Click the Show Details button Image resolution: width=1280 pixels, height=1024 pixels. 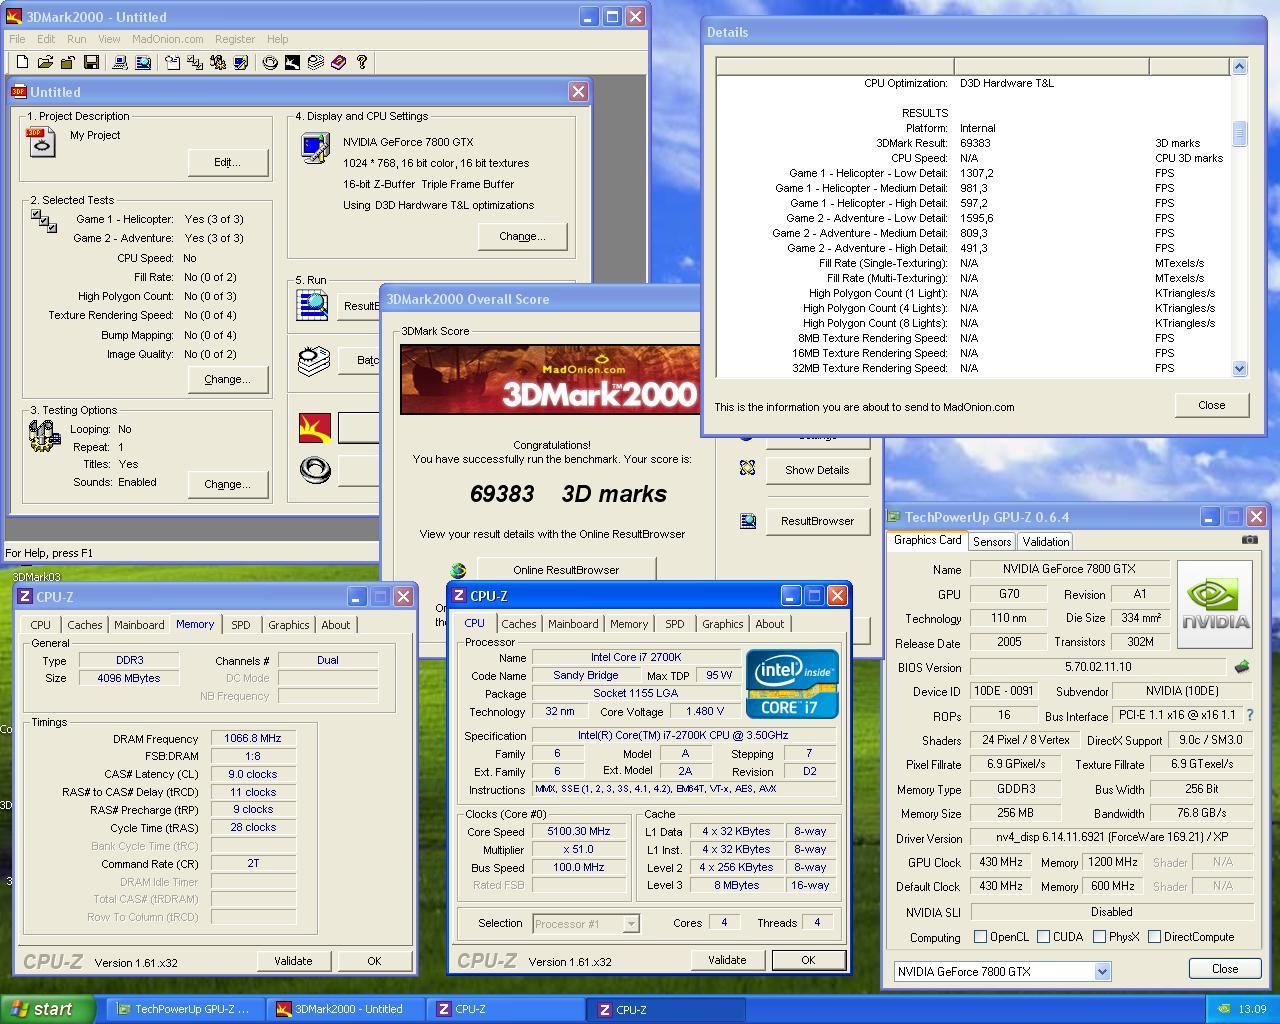tap(817, 470)
